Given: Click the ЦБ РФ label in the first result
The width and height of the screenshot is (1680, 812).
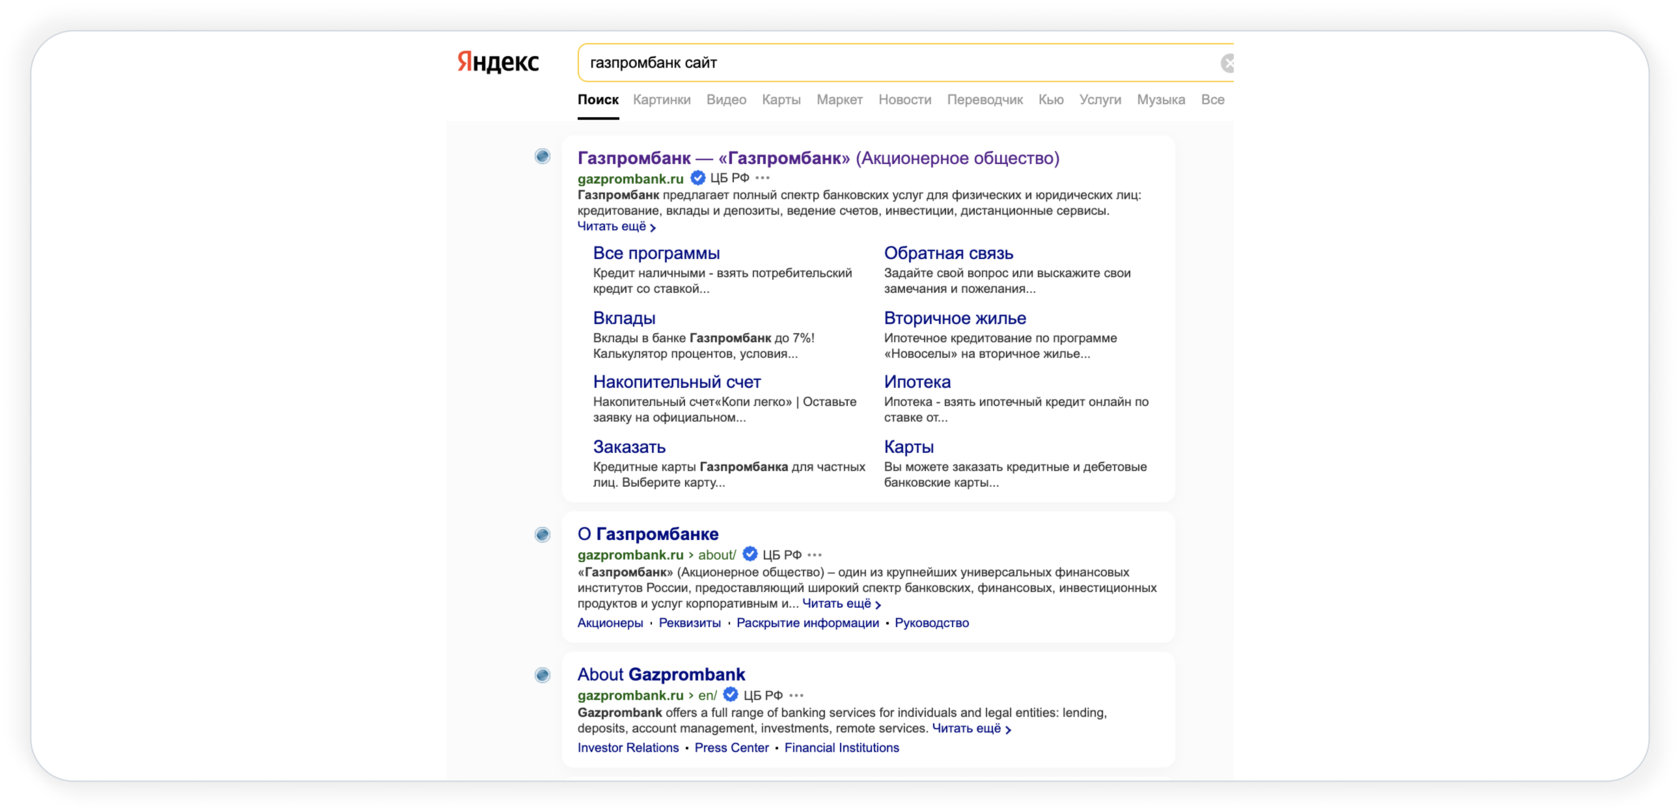Looking at the screenshot, I should [729, 178].
